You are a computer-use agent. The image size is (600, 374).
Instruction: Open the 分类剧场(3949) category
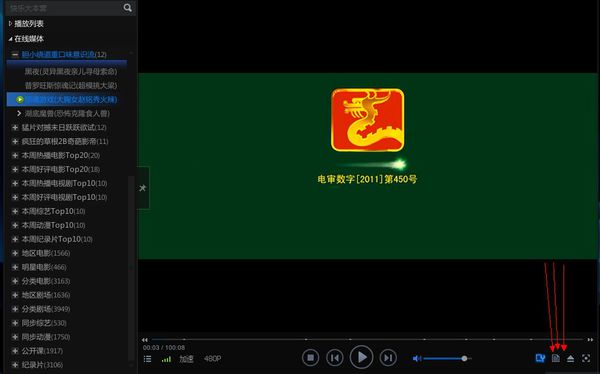coord(46,309)
